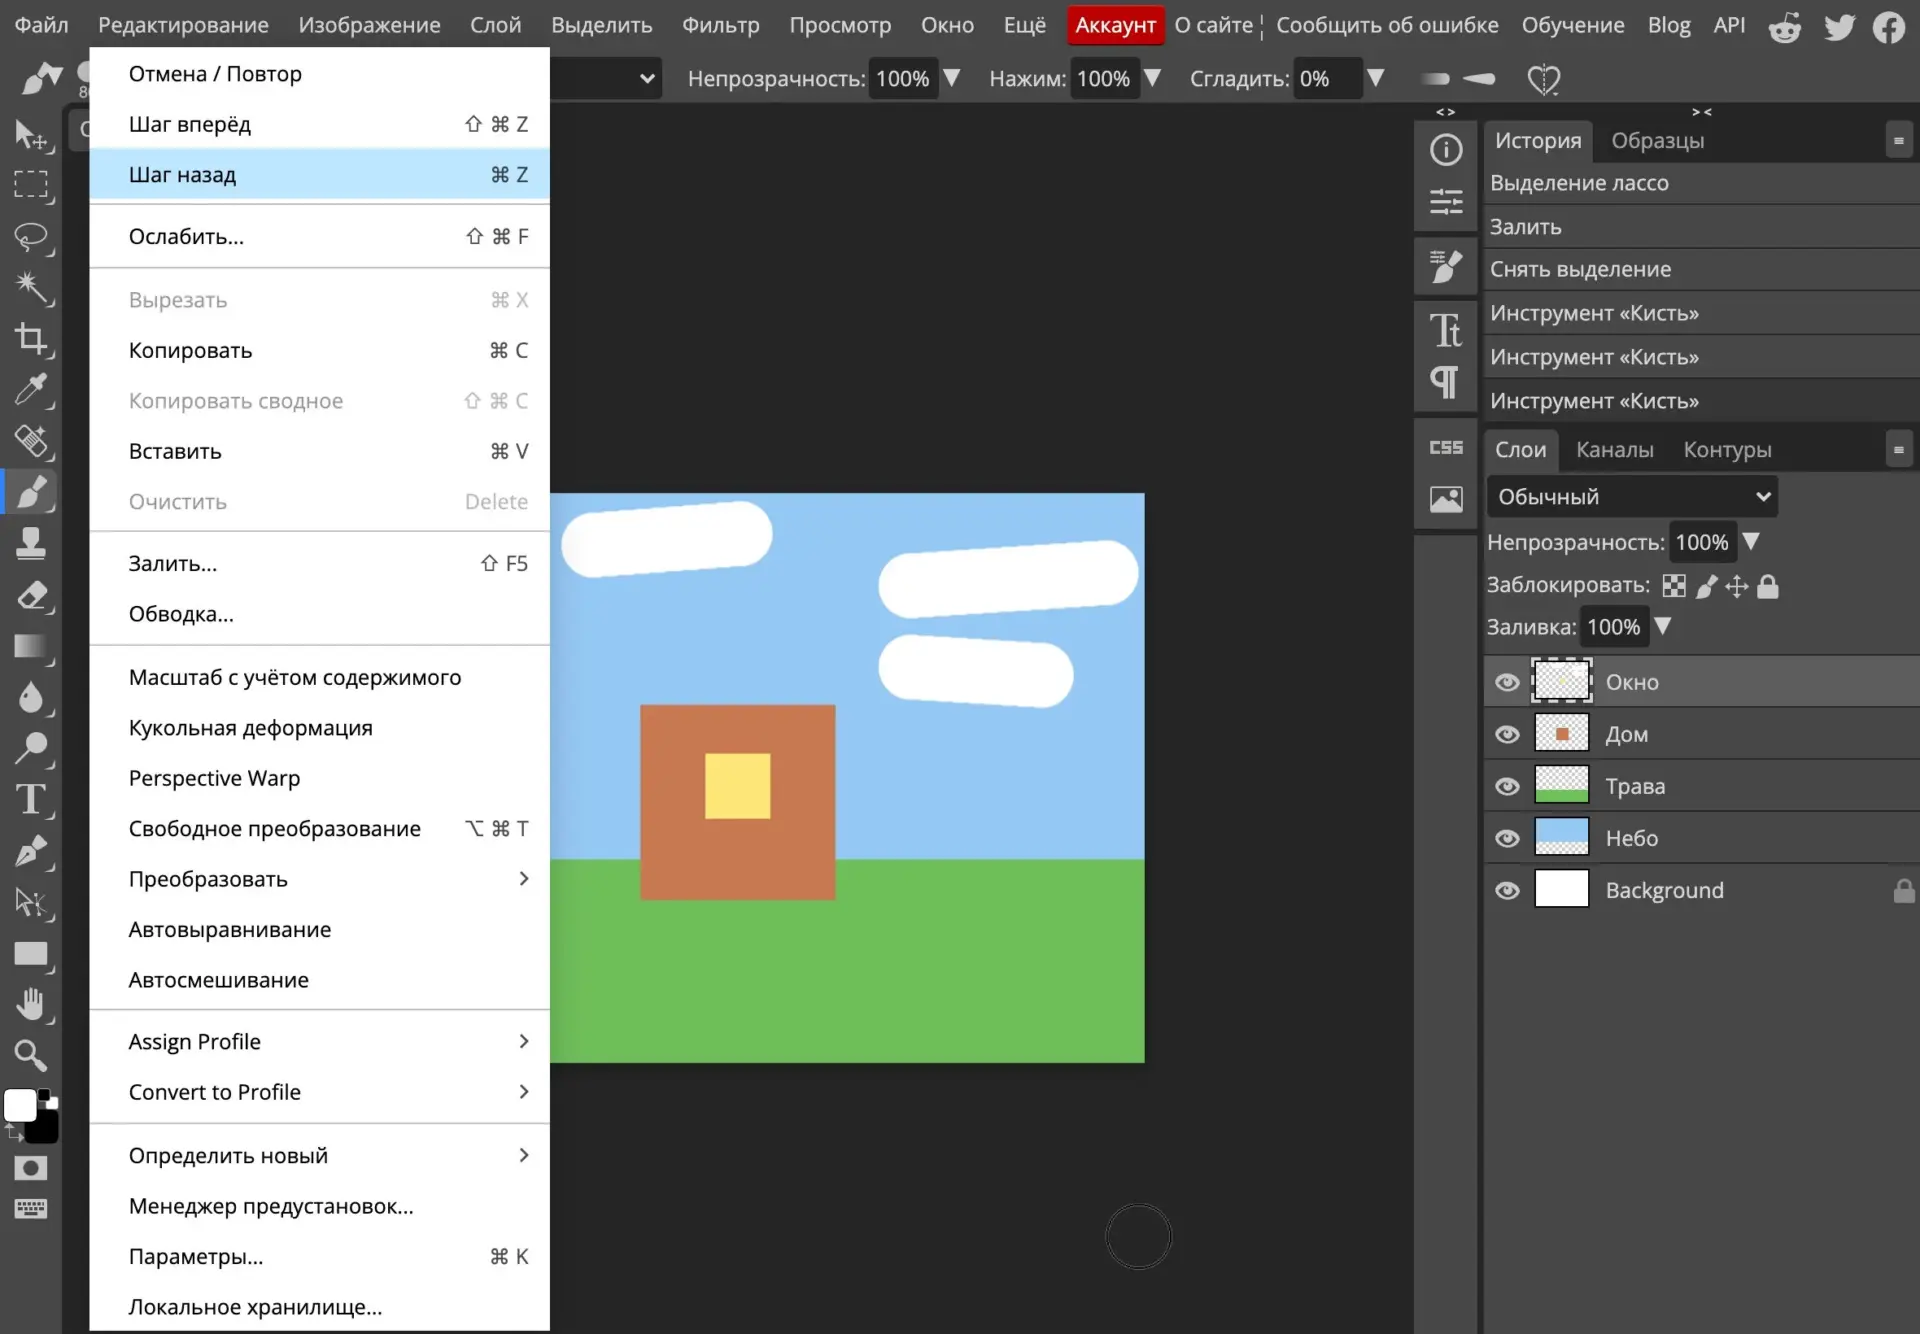
Task: Select the Eyedropper tool
Action: coord(31,390)
